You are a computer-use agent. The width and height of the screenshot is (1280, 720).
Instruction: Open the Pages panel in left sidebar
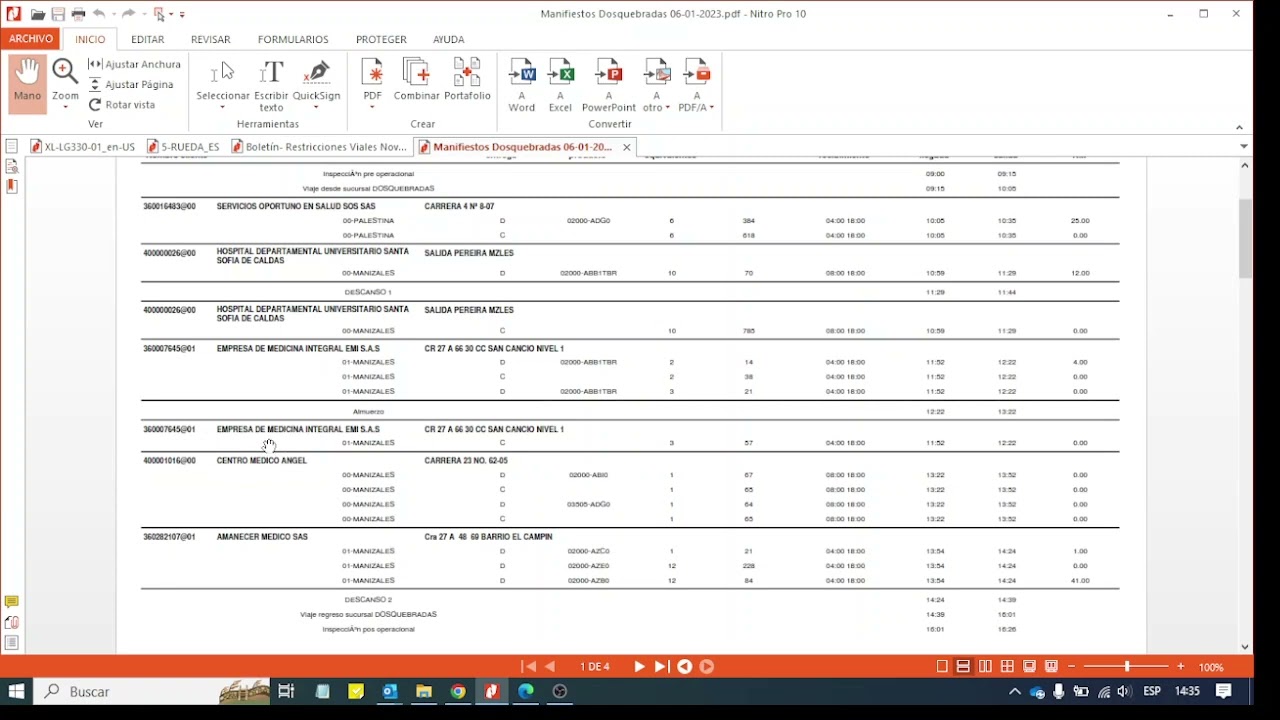(12, 146)
